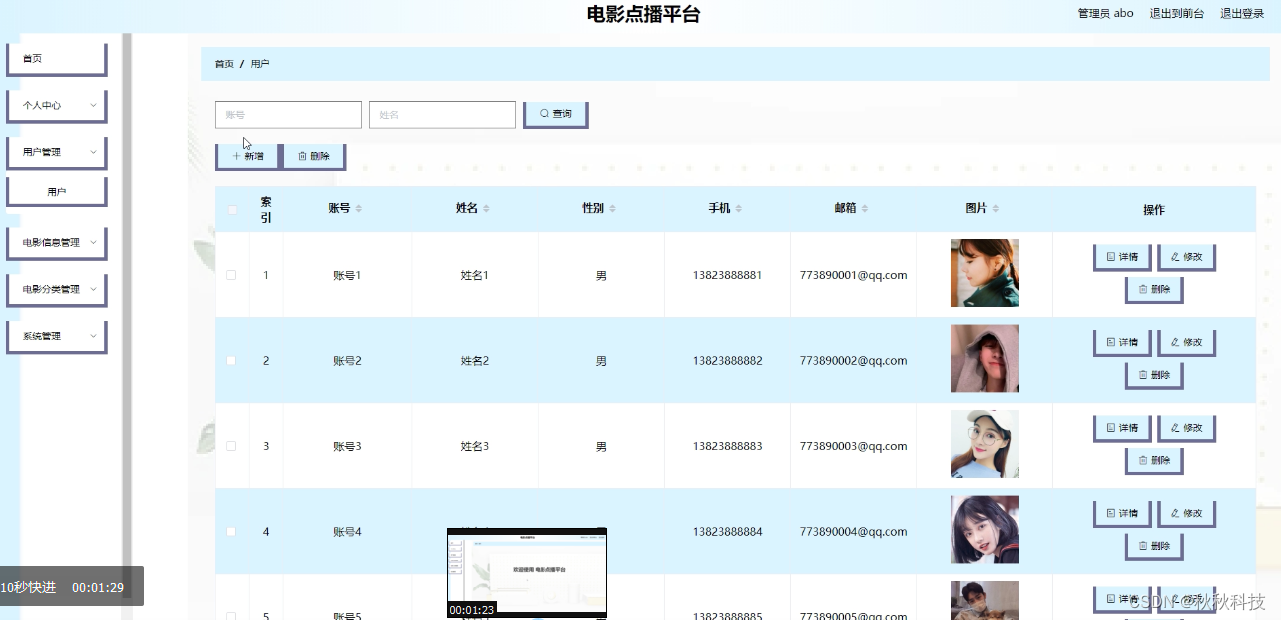Focus the 姓名 search input field
Screen dimensions: 1281x620
442,115
